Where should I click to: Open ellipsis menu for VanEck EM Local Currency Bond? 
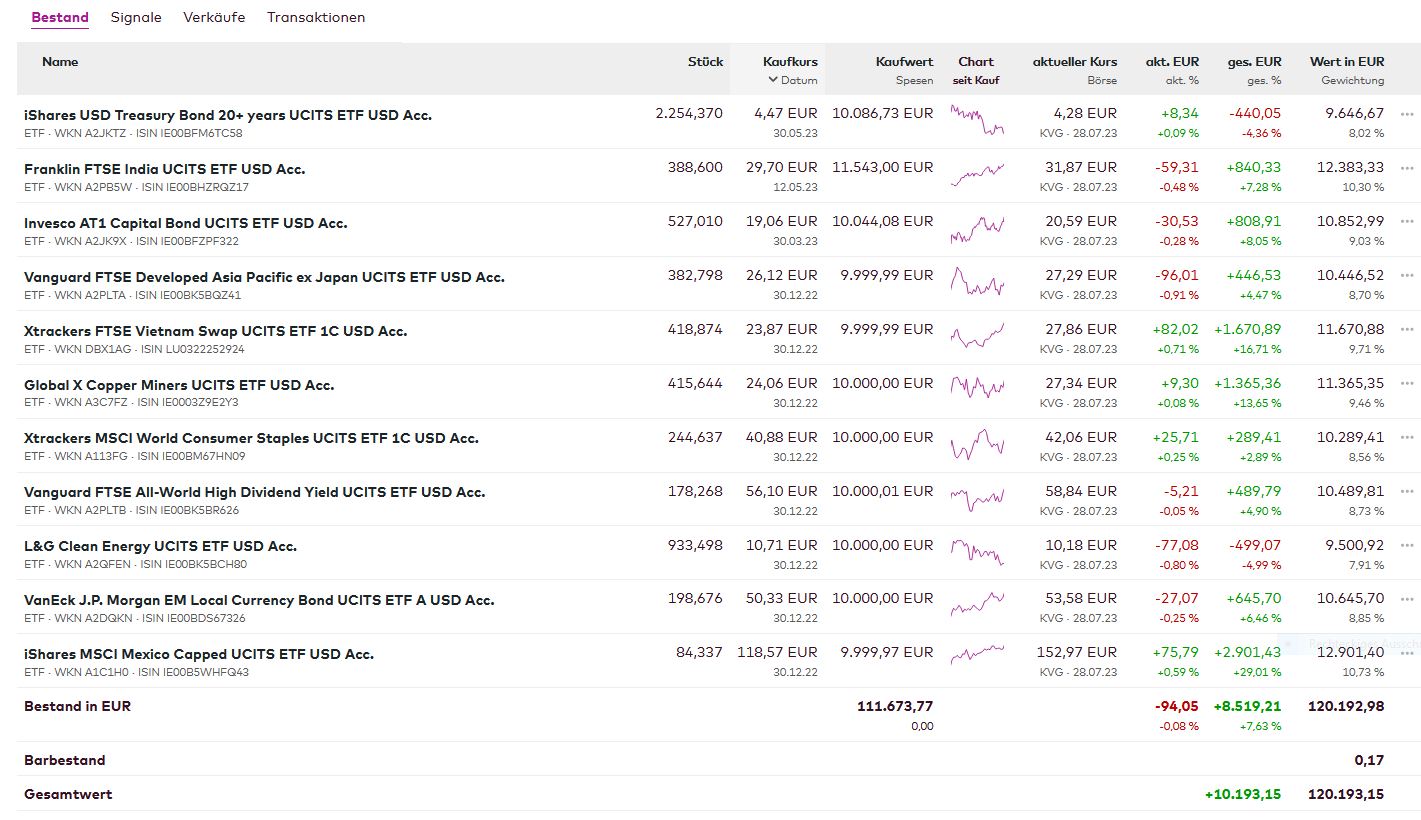[1407, 600]
